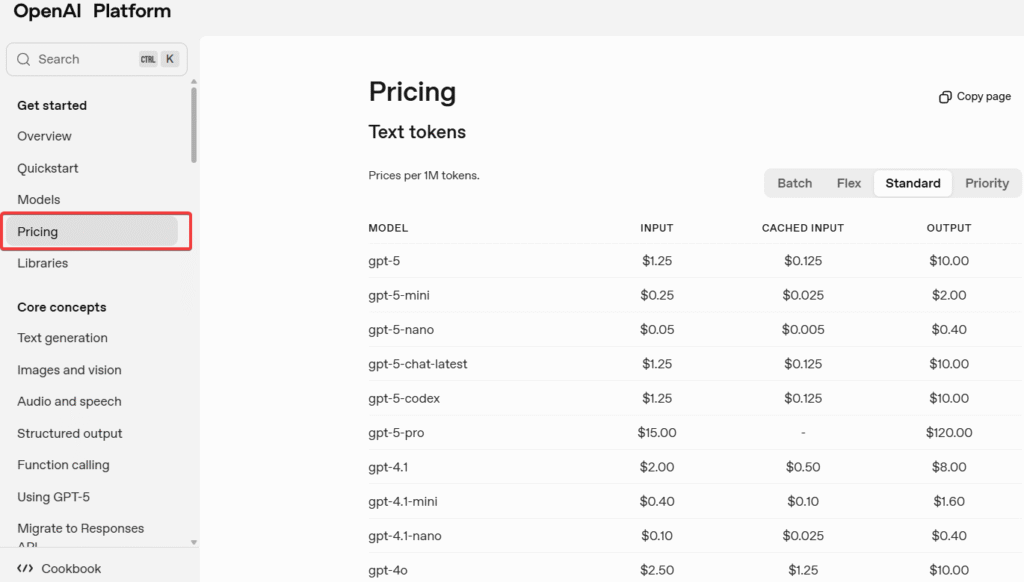The height and width of the screenshot is (582, 1024).
Task: Click the magnifier icon in the search box
Action: tap(24, 60)
